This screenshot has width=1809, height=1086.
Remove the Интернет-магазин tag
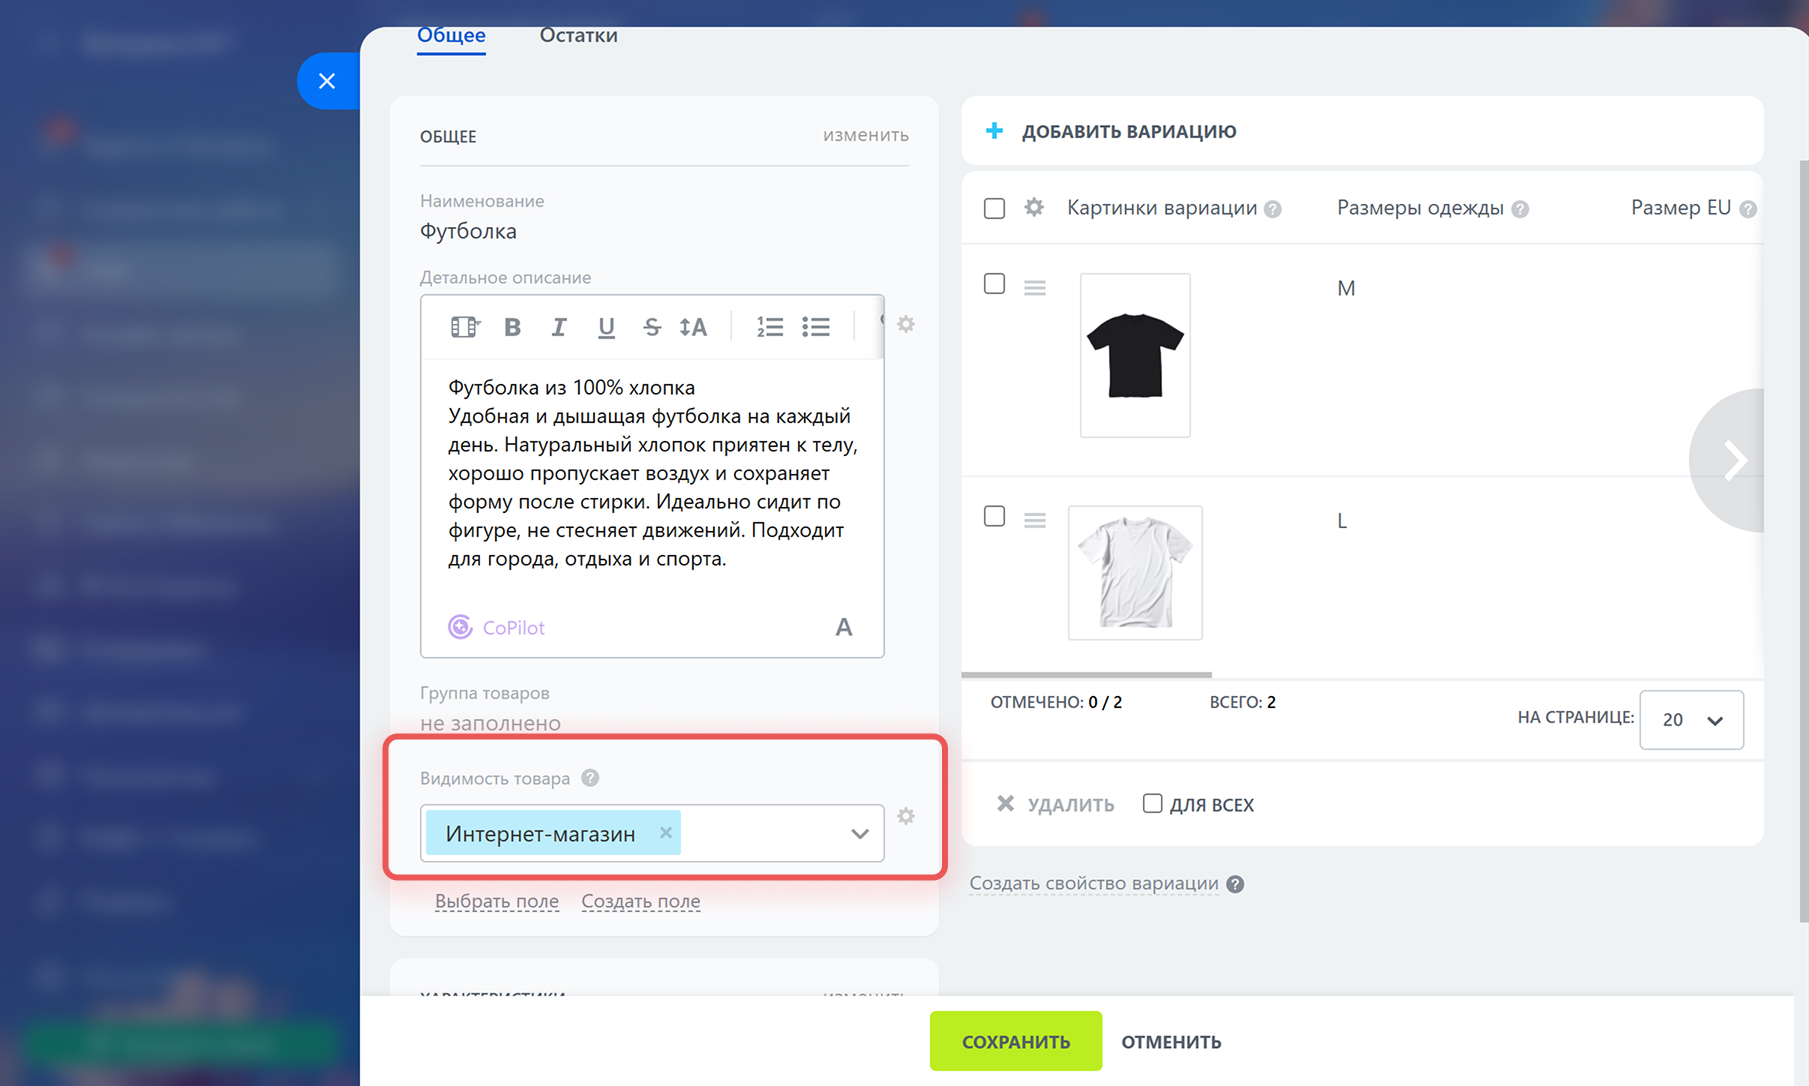[666, 832]
